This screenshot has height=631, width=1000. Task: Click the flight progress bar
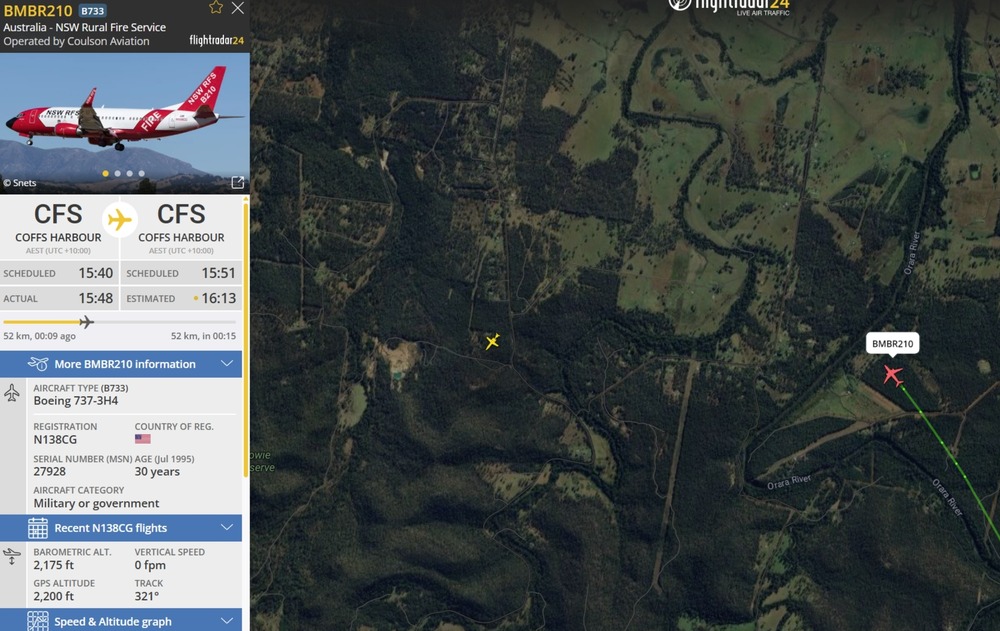pyautogui.click(x=120, y=322)
